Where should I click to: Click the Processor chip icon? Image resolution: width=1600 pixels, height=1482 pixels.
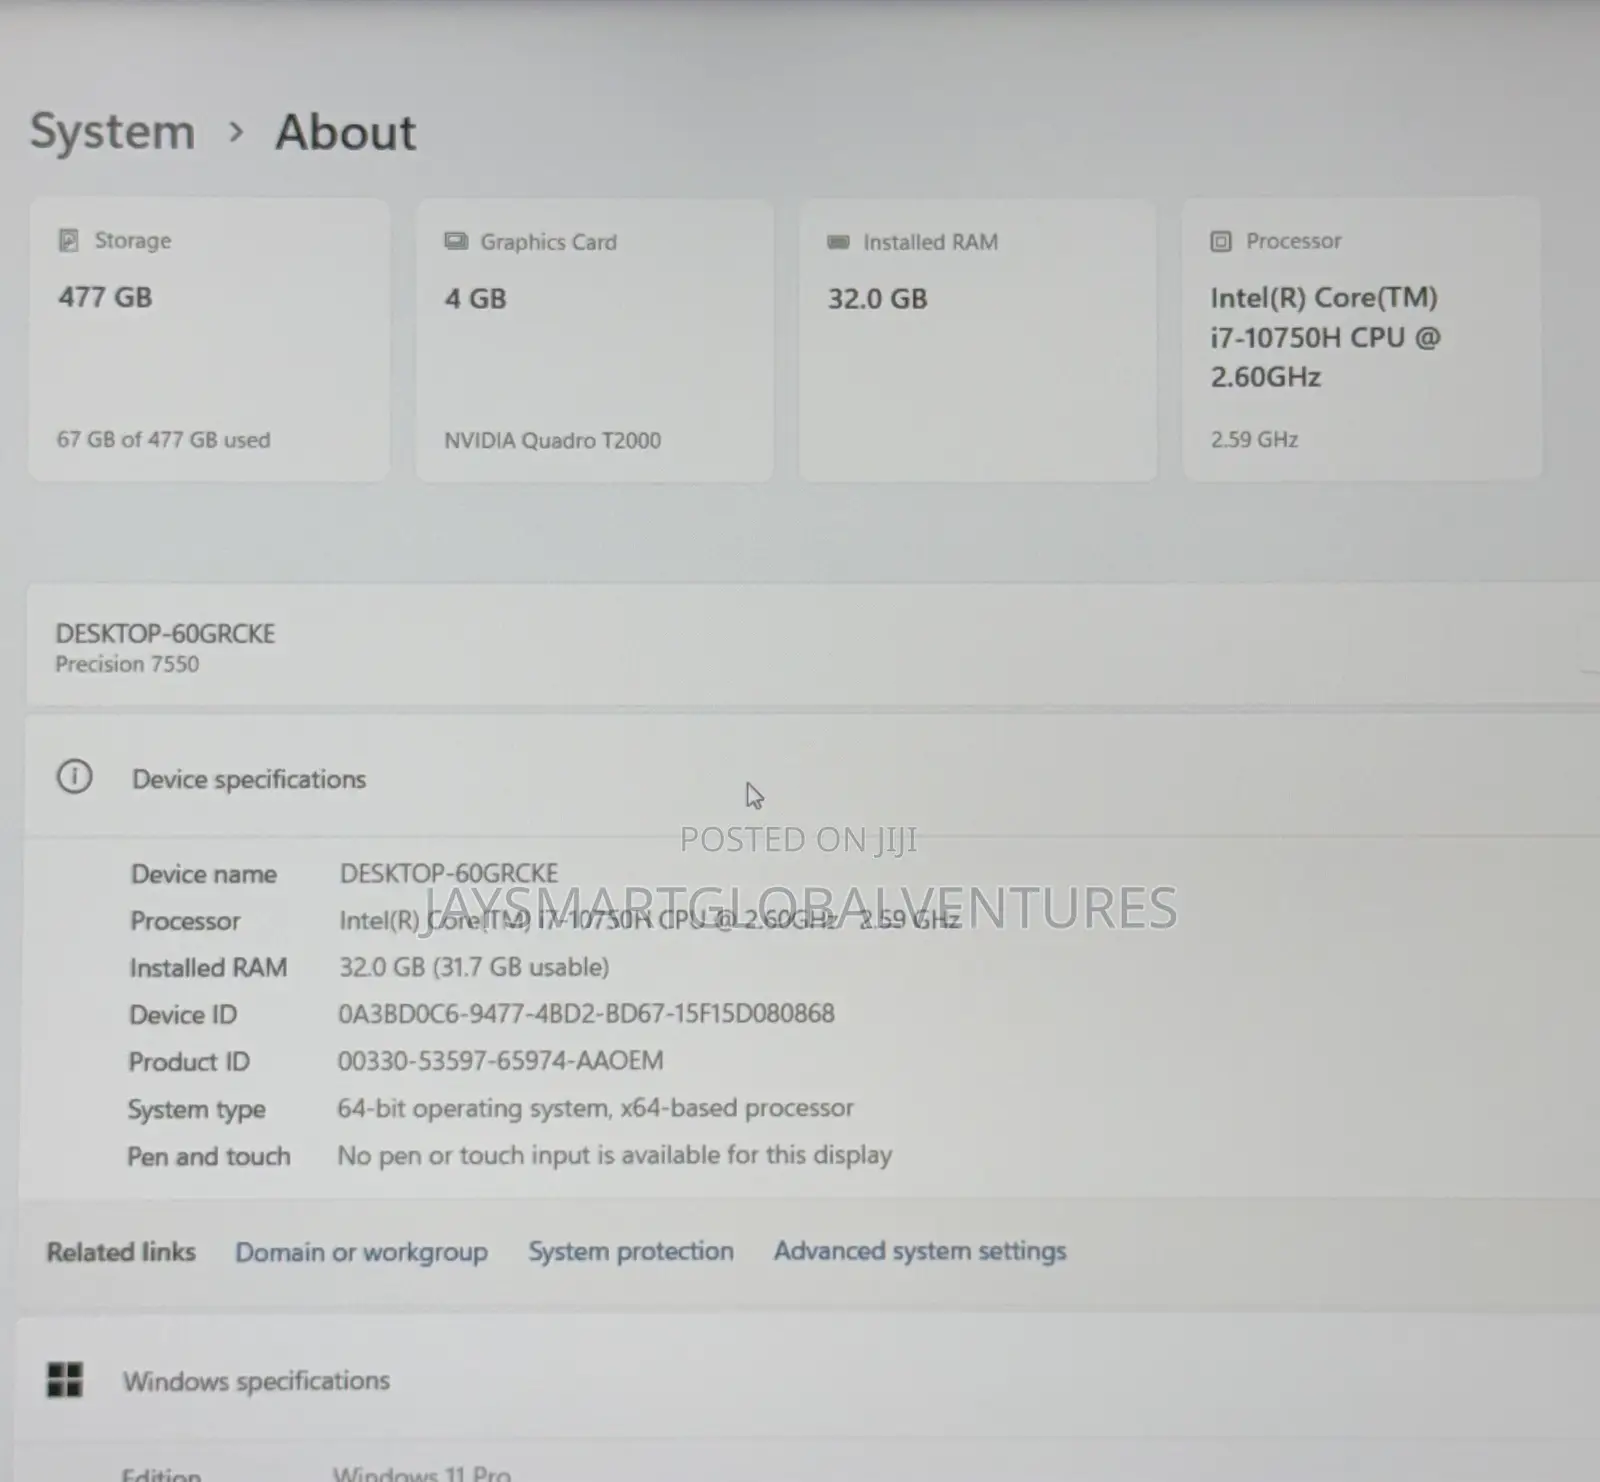click(x=1220, y=241)
